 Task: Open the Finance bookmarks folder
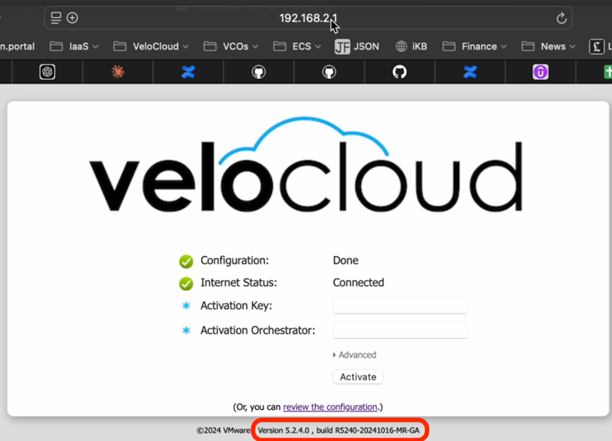pyautogui.click(x=474, y=46)
